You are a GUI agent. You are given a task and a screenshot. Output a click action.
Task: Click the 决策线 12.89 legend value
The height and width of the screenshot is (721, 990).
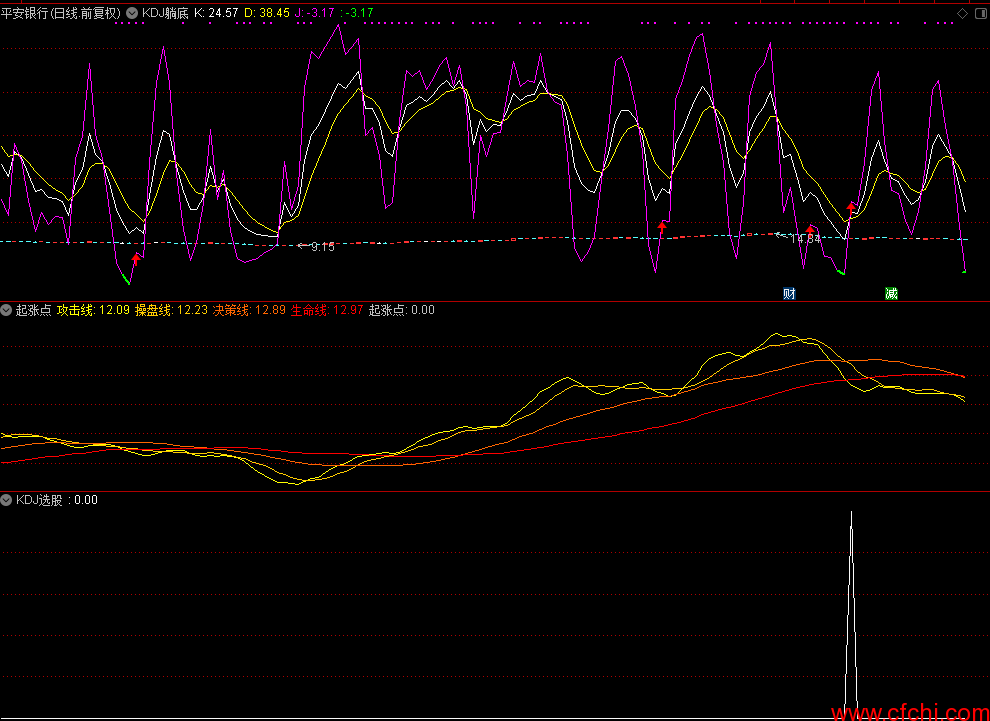[x=249, y=310]
